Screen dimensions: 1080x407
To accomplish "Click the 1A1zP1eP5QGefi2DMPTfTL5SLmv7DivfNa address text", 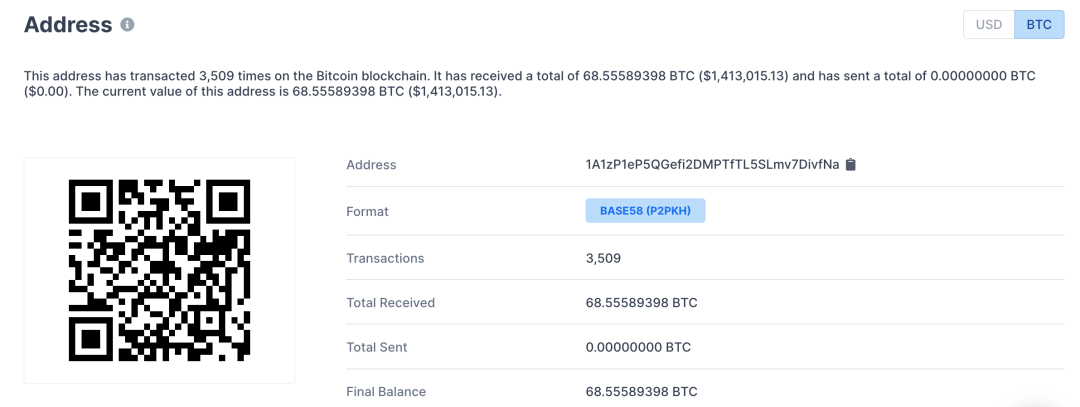I will point(711,165).
